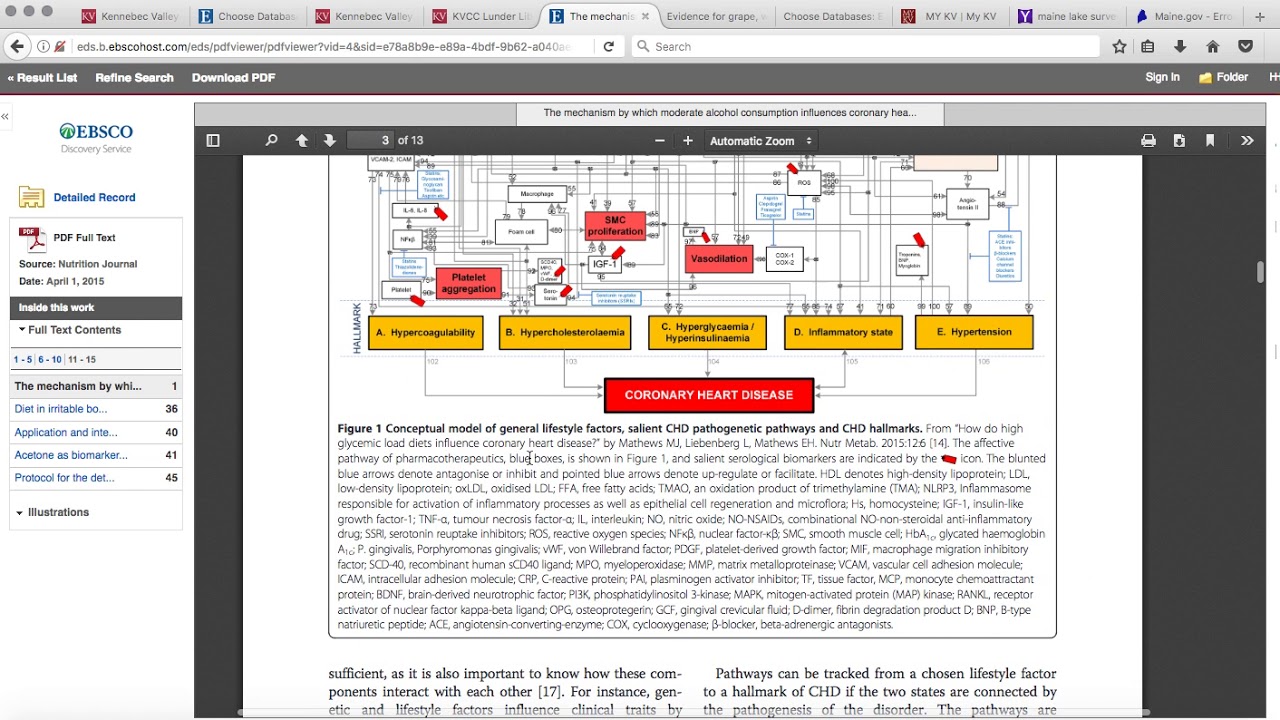This screenshot has height=720, width=1280.
Task: Zoom out of the PDF
Action: [x=659, y=141]
